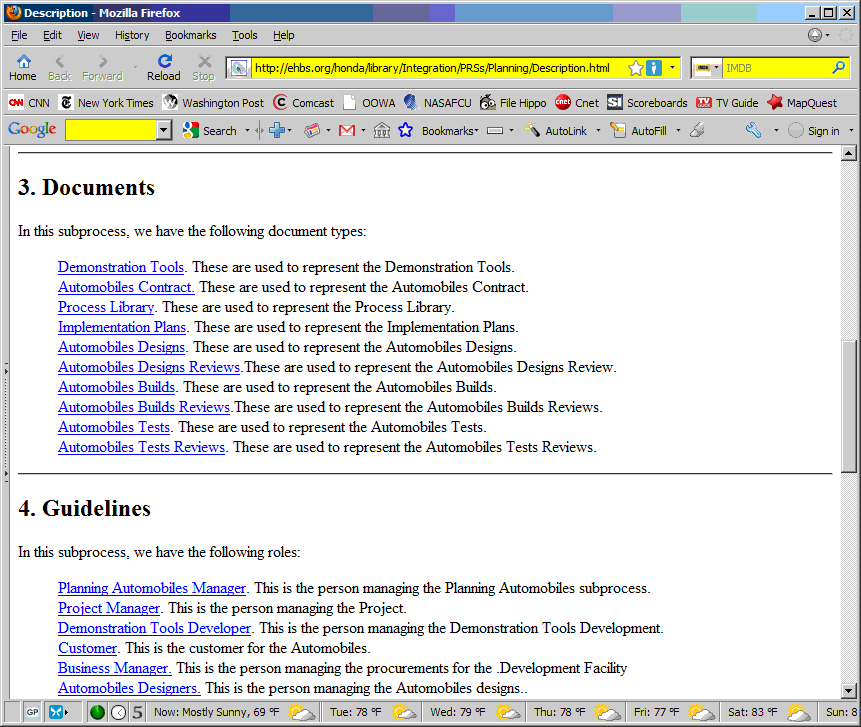Click the Google toolbar bookmark star
The height and width of the screenshot is (727, 861).
click(405, 131)
